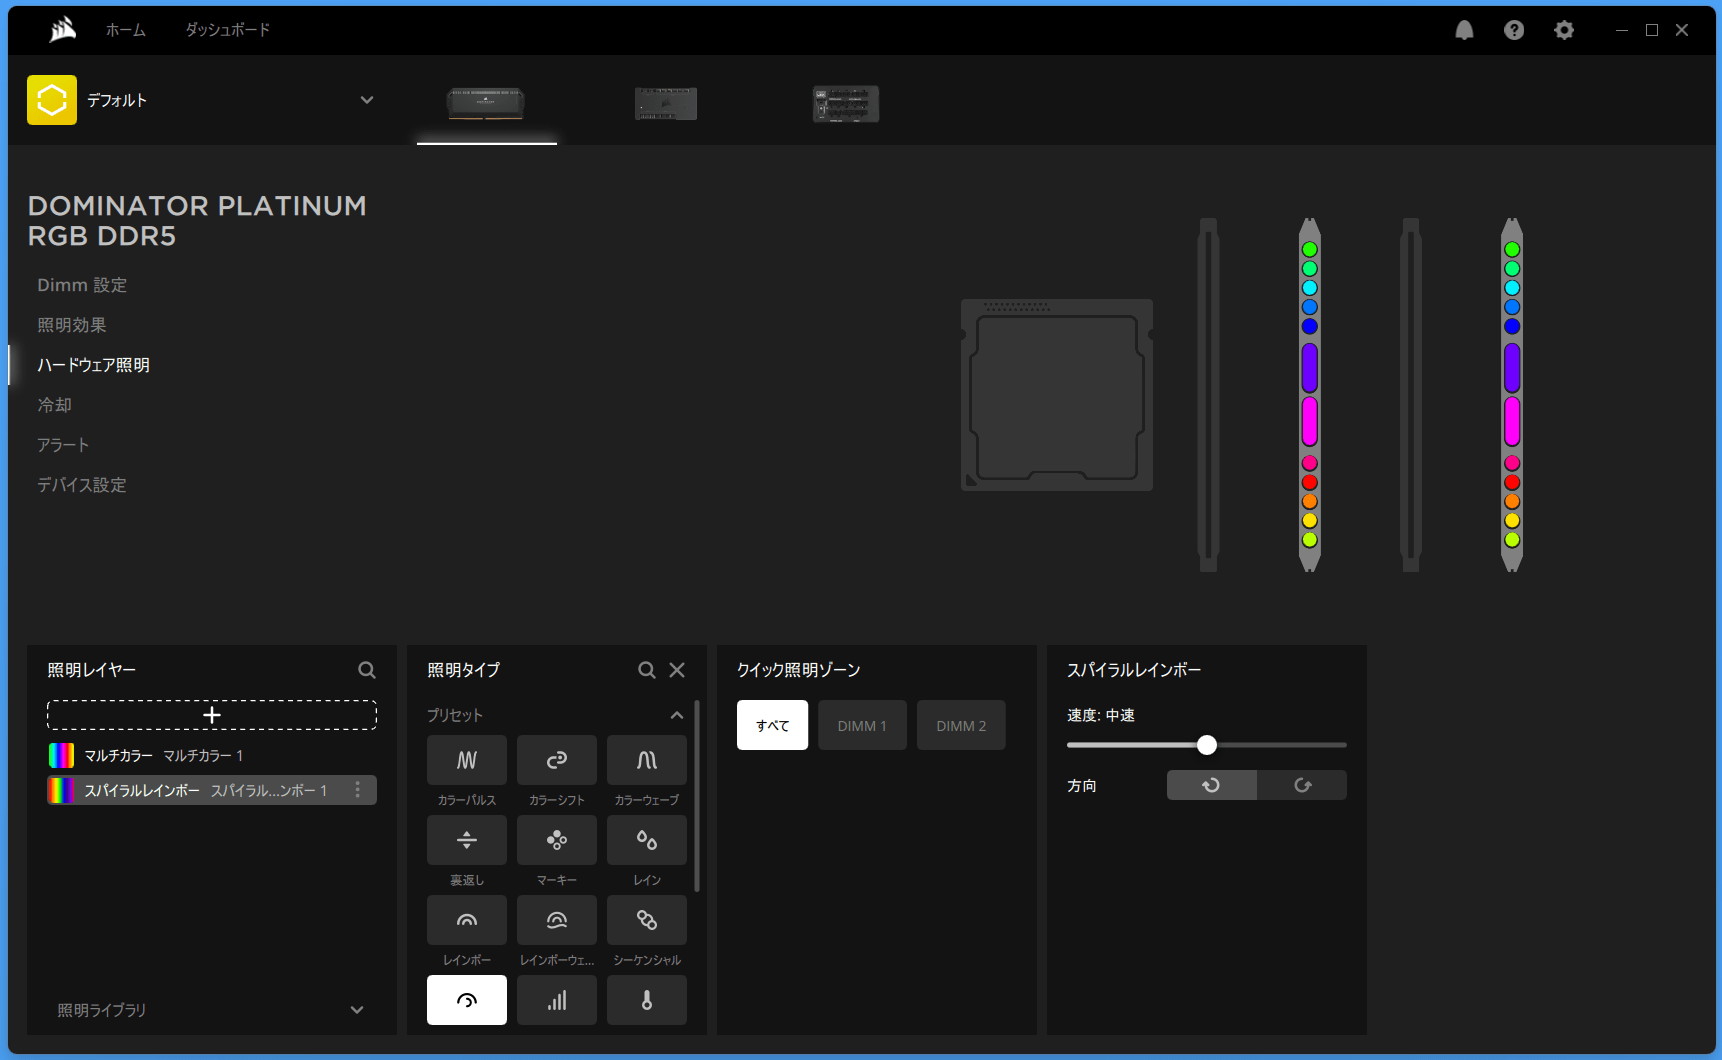Select the マーキー lighting type
This screenshot has width=1722, height=1060.
coord(557,840)
